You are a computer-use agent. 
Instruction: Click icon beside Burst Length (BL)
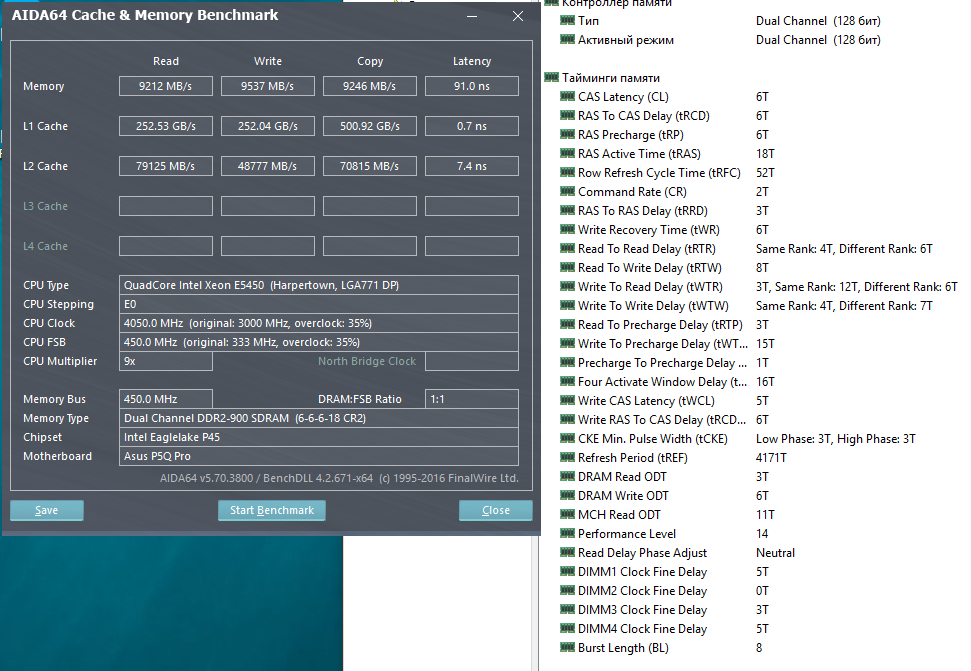567,647
